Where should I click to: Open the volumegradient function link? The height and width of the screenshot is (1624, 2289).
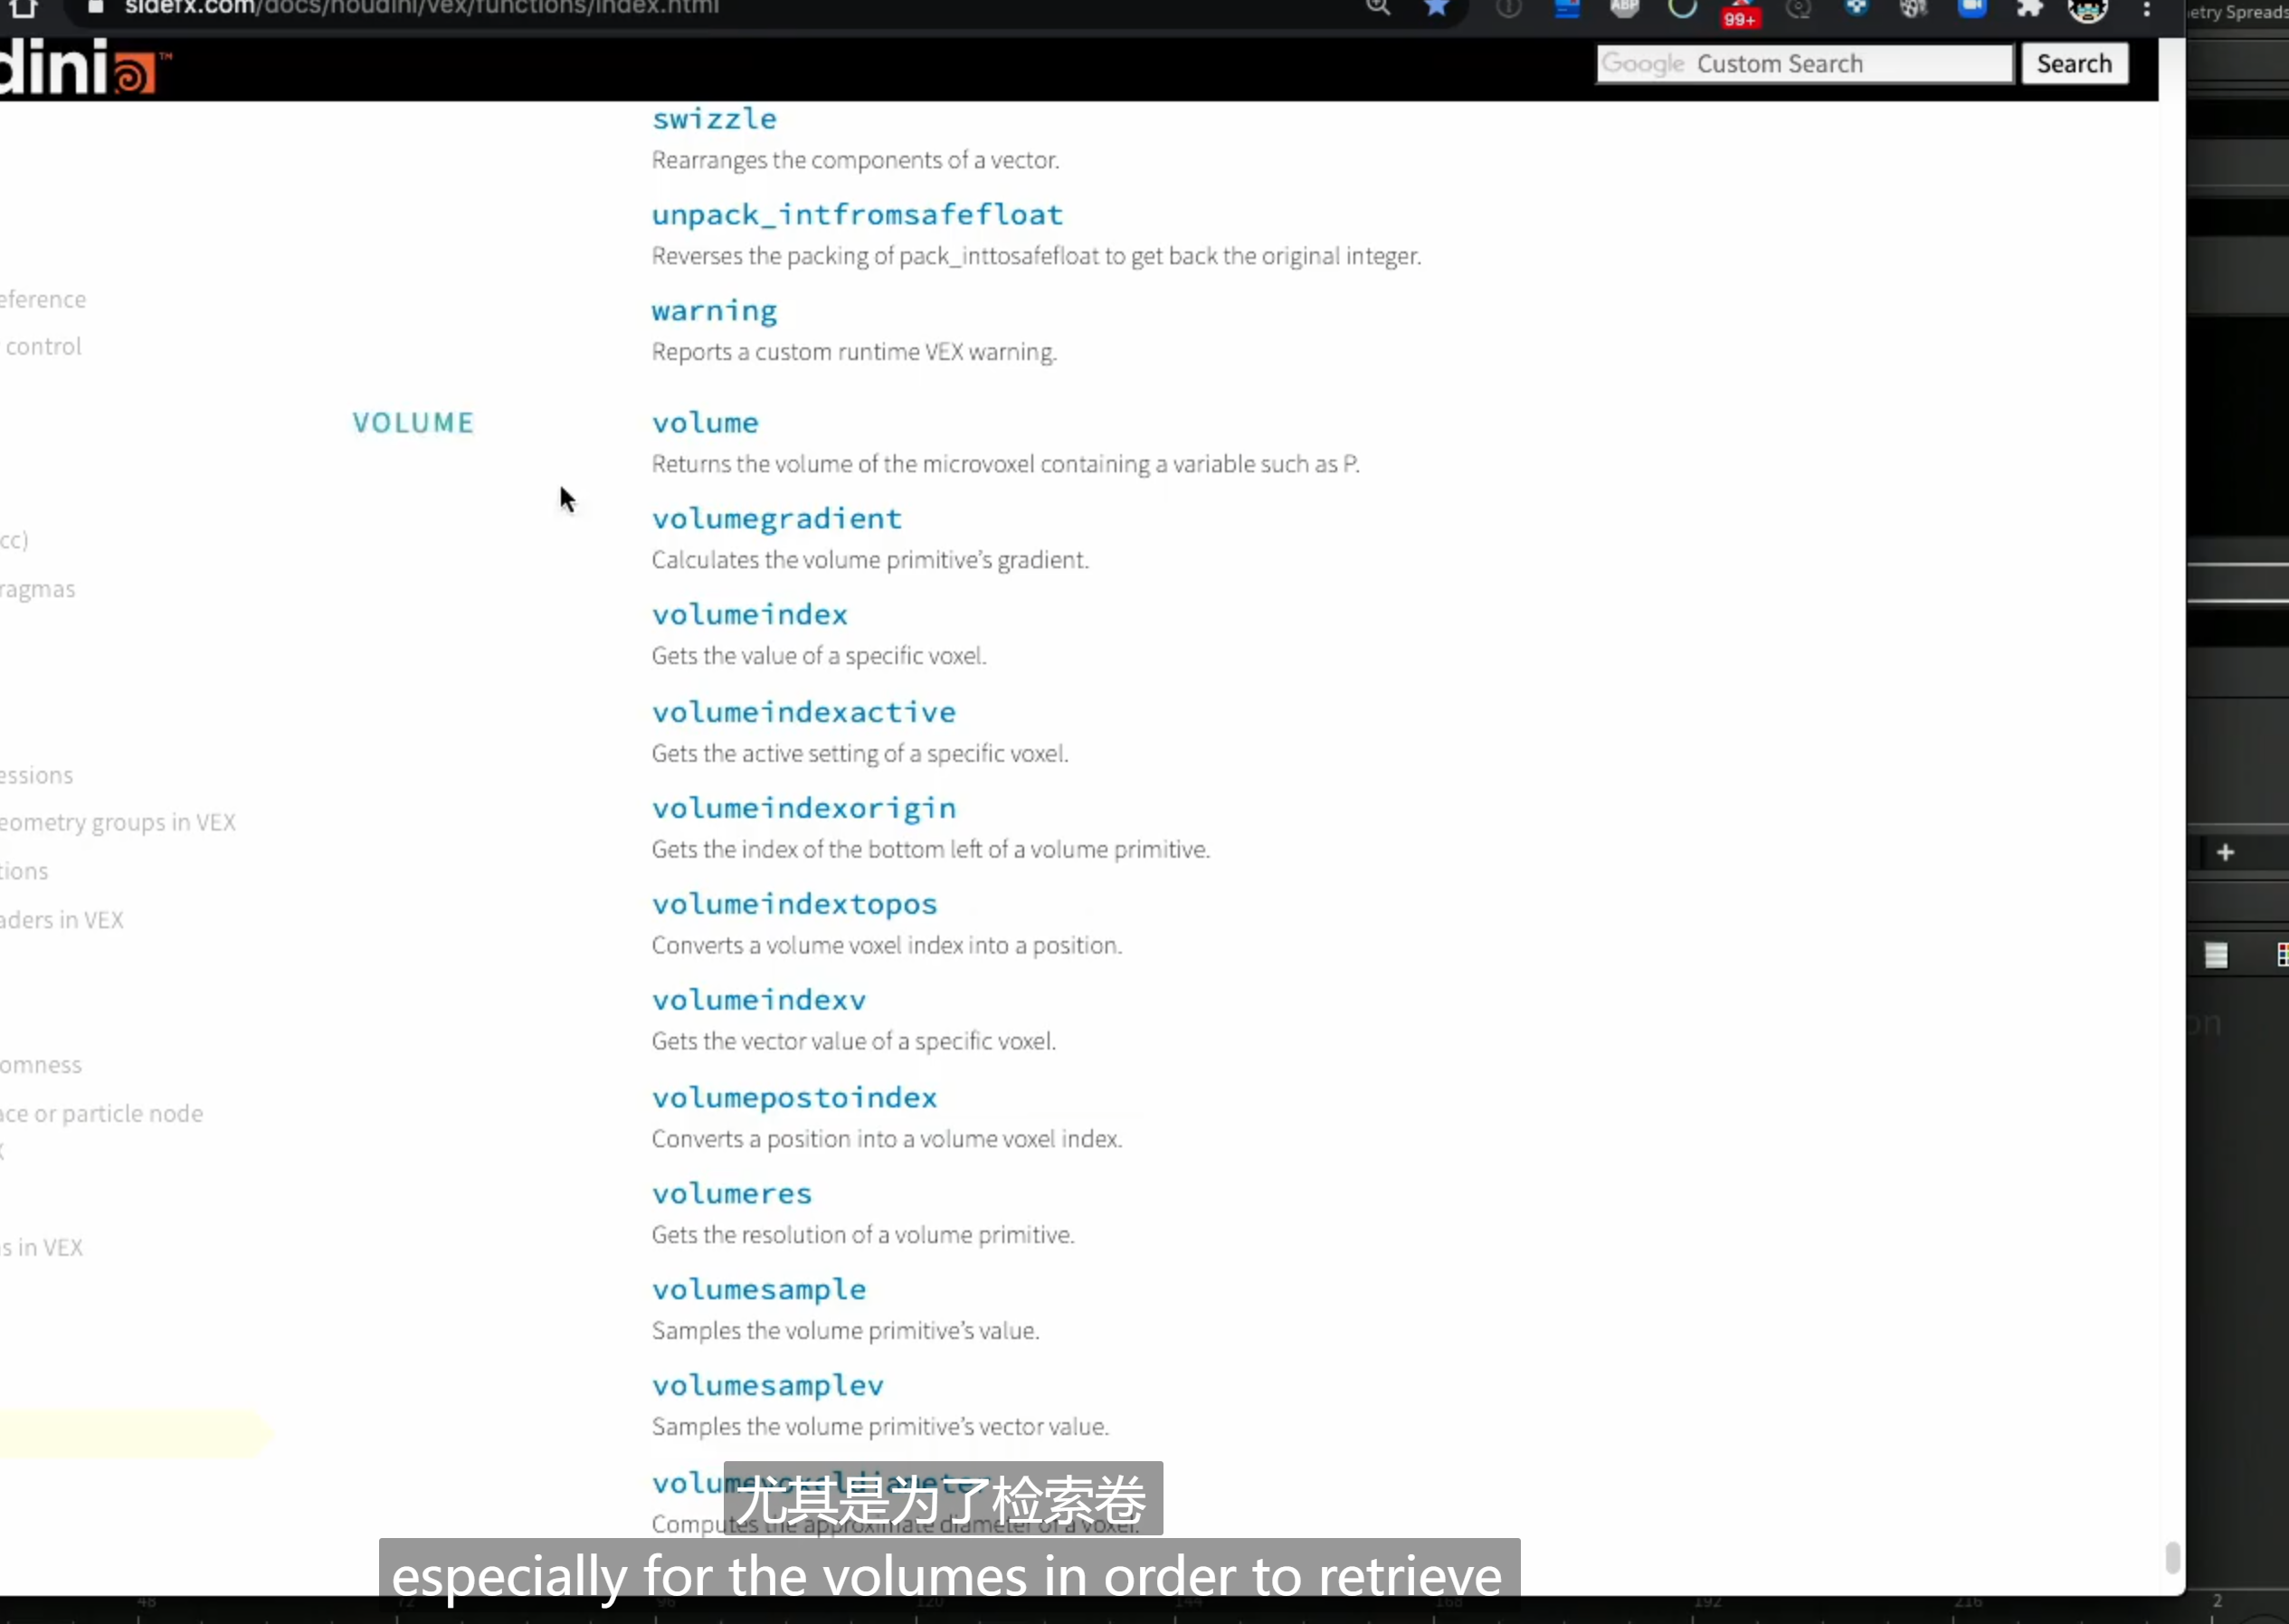(776, 518)
